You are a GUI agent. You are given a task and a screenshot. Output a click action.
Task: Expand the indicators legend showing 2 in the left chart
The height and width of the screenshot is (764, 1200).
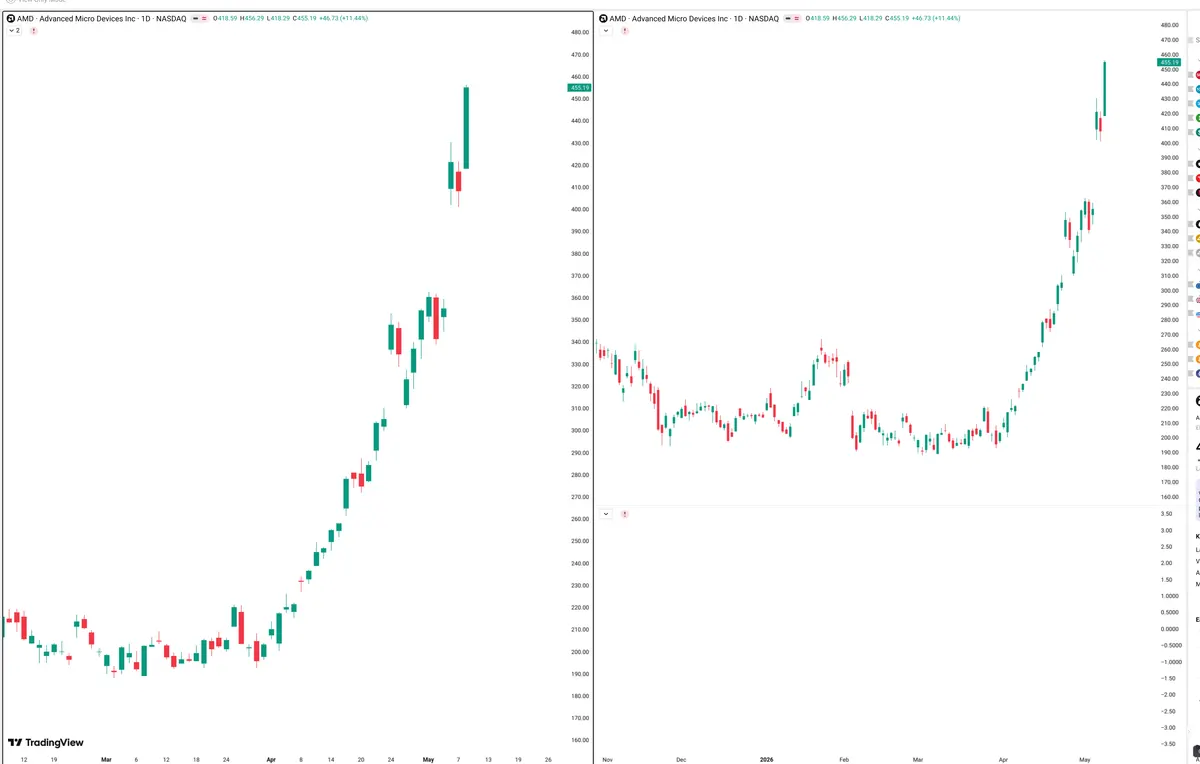point(14,31)
